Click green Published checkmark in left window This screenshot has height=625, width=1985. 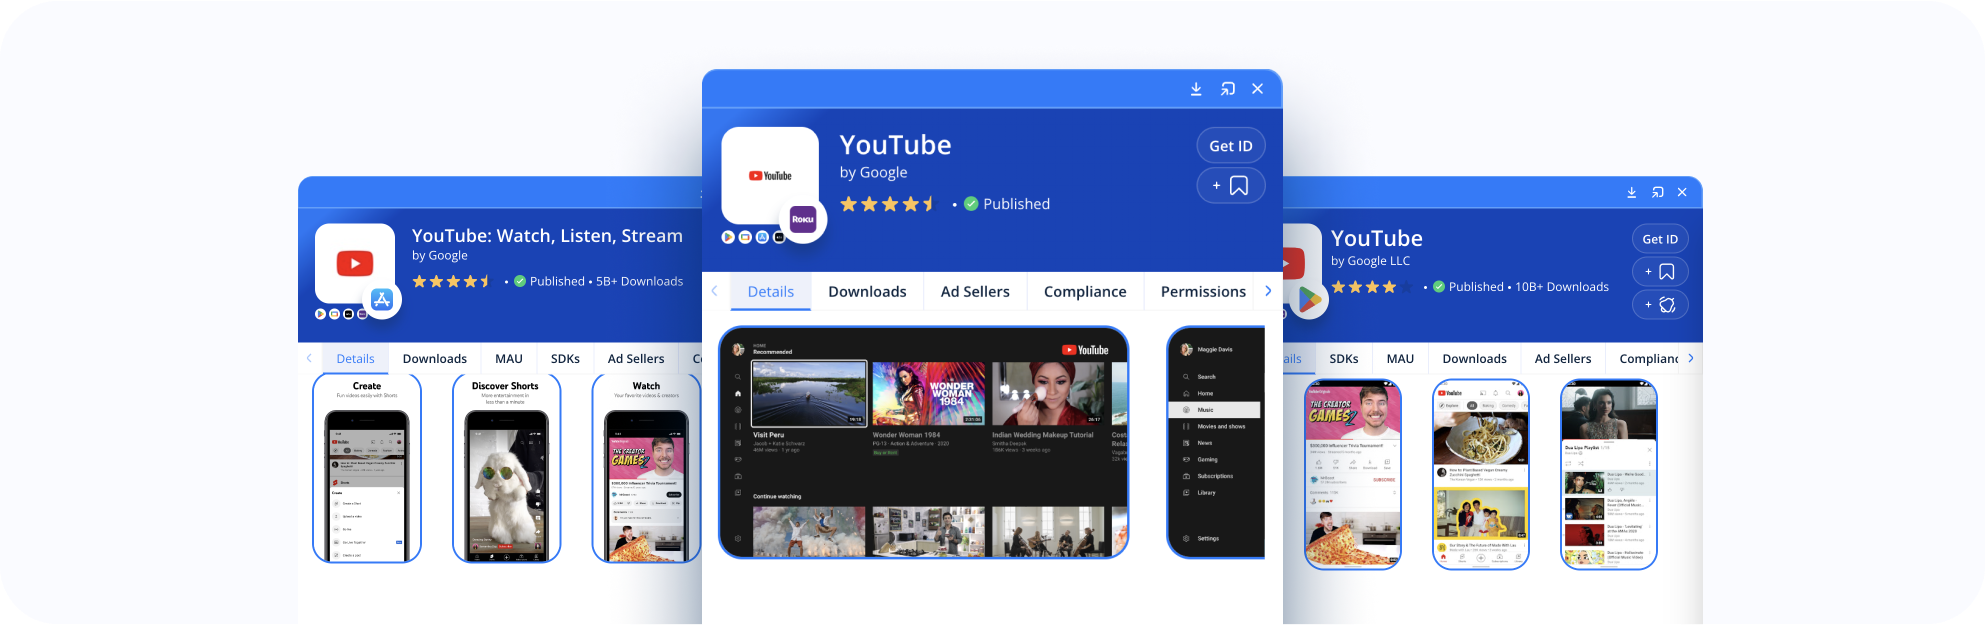[520, 281]
